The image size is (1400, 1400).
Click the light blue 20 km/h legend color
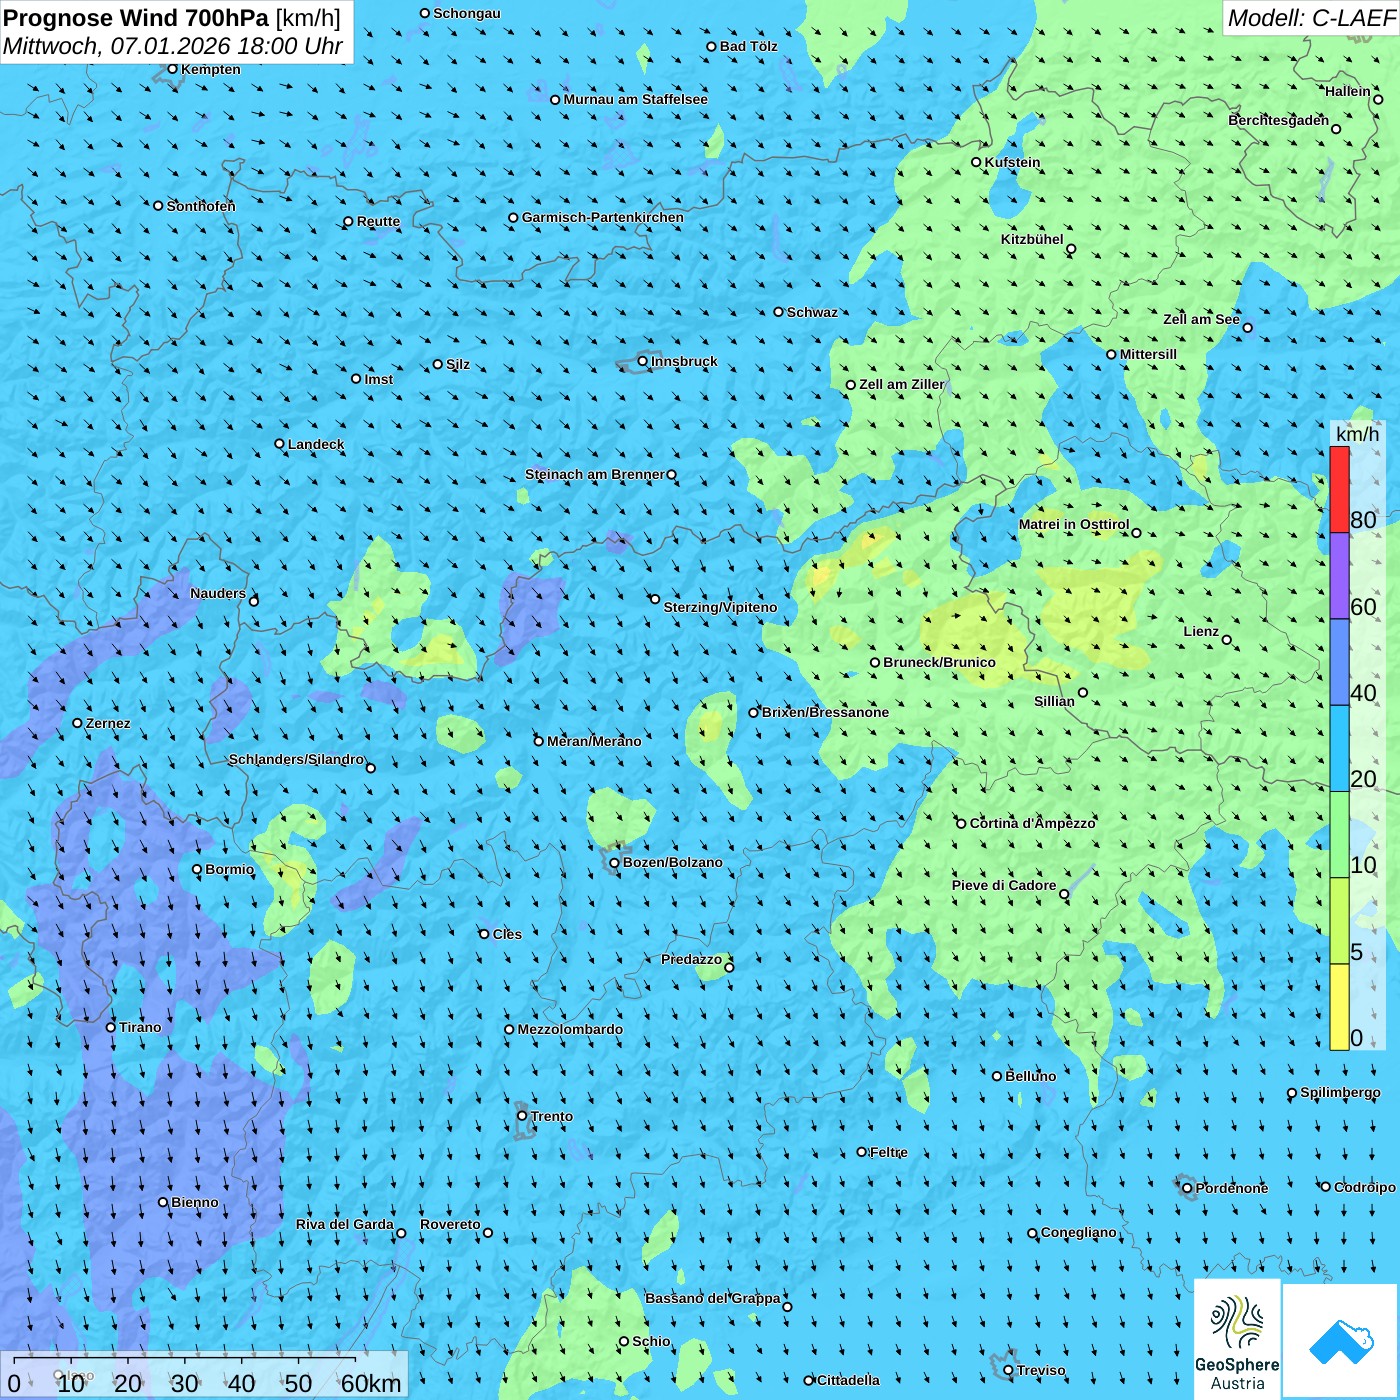coord(1339,749)
